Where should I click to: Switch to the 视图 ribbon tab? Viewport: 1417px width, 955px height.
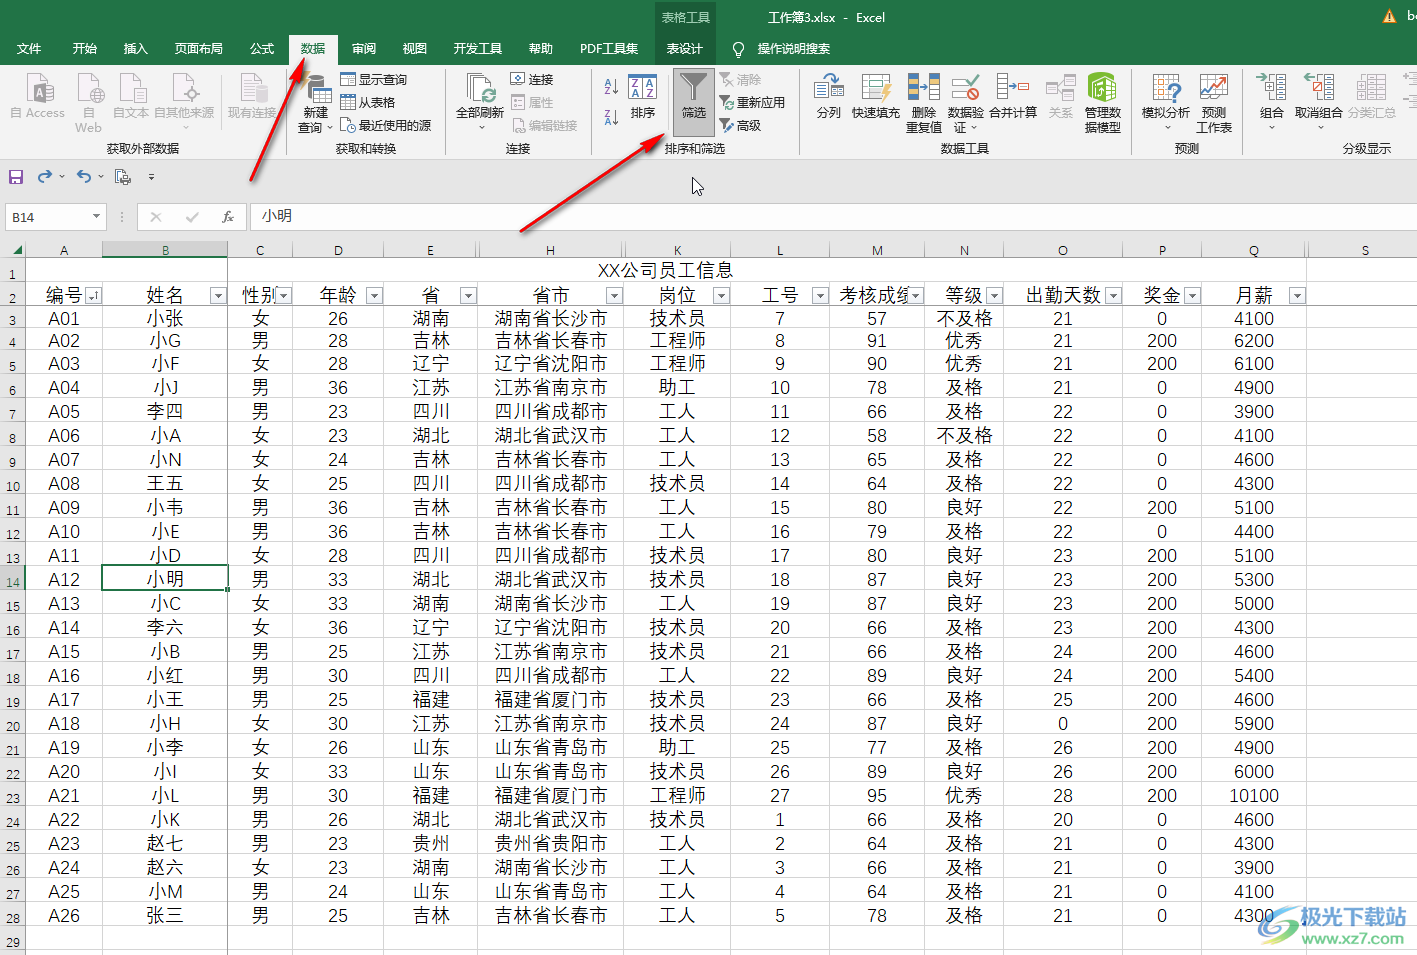coord(415,48)
